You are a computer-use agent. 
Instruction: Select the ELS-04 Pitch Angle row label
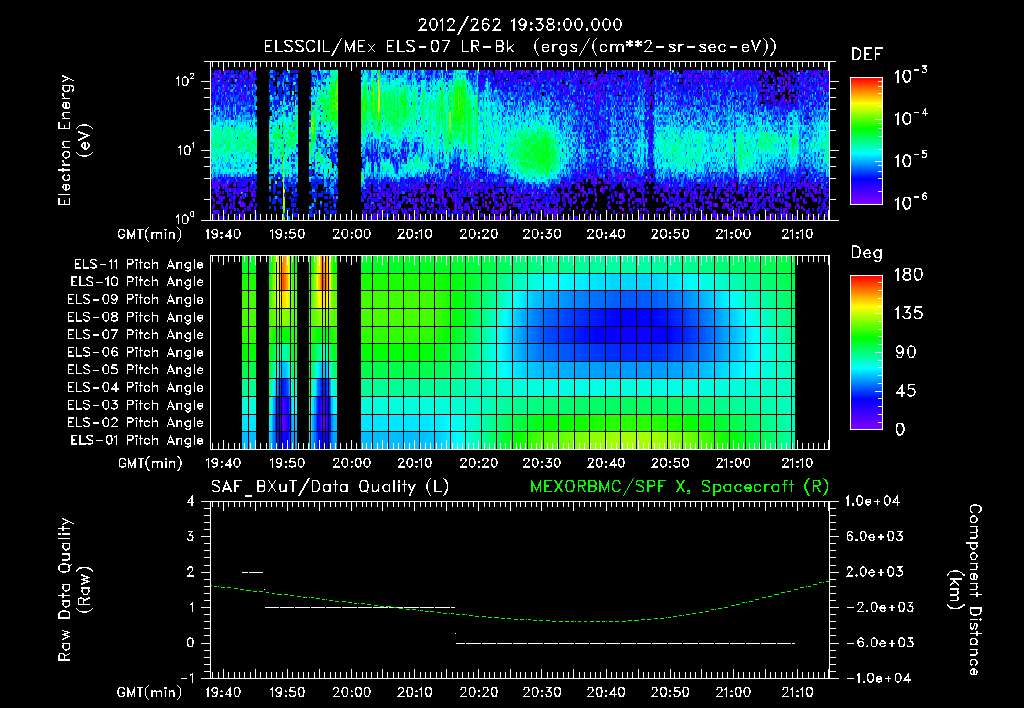[x=135, y=387]
